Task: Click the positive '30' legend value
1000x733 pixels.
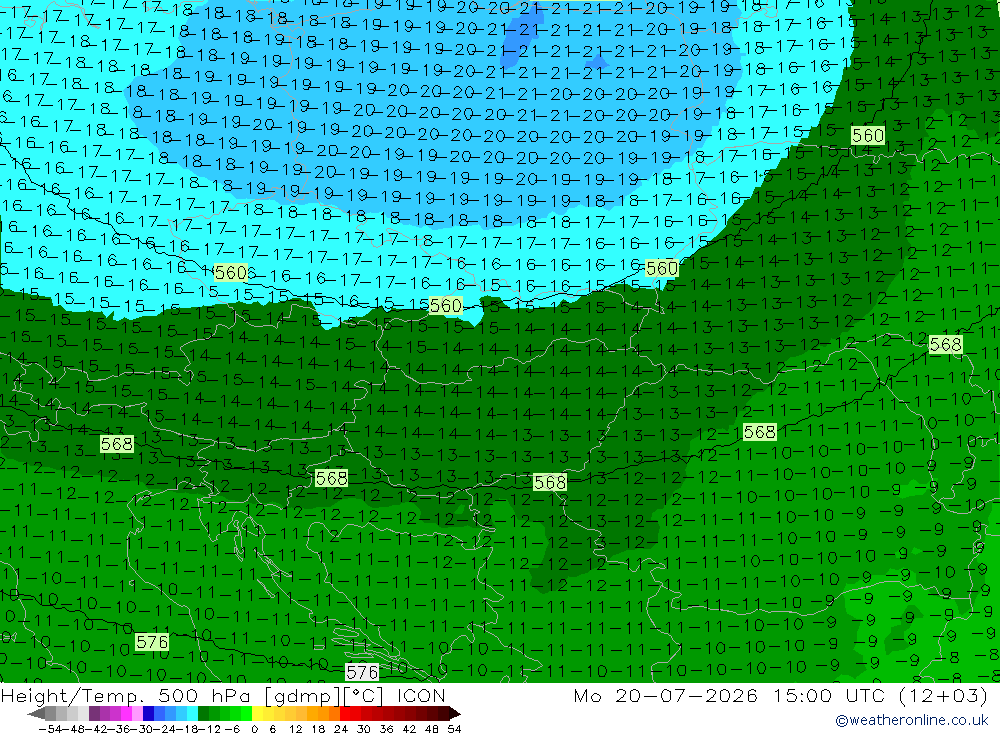Action: [x=364, y=729]
